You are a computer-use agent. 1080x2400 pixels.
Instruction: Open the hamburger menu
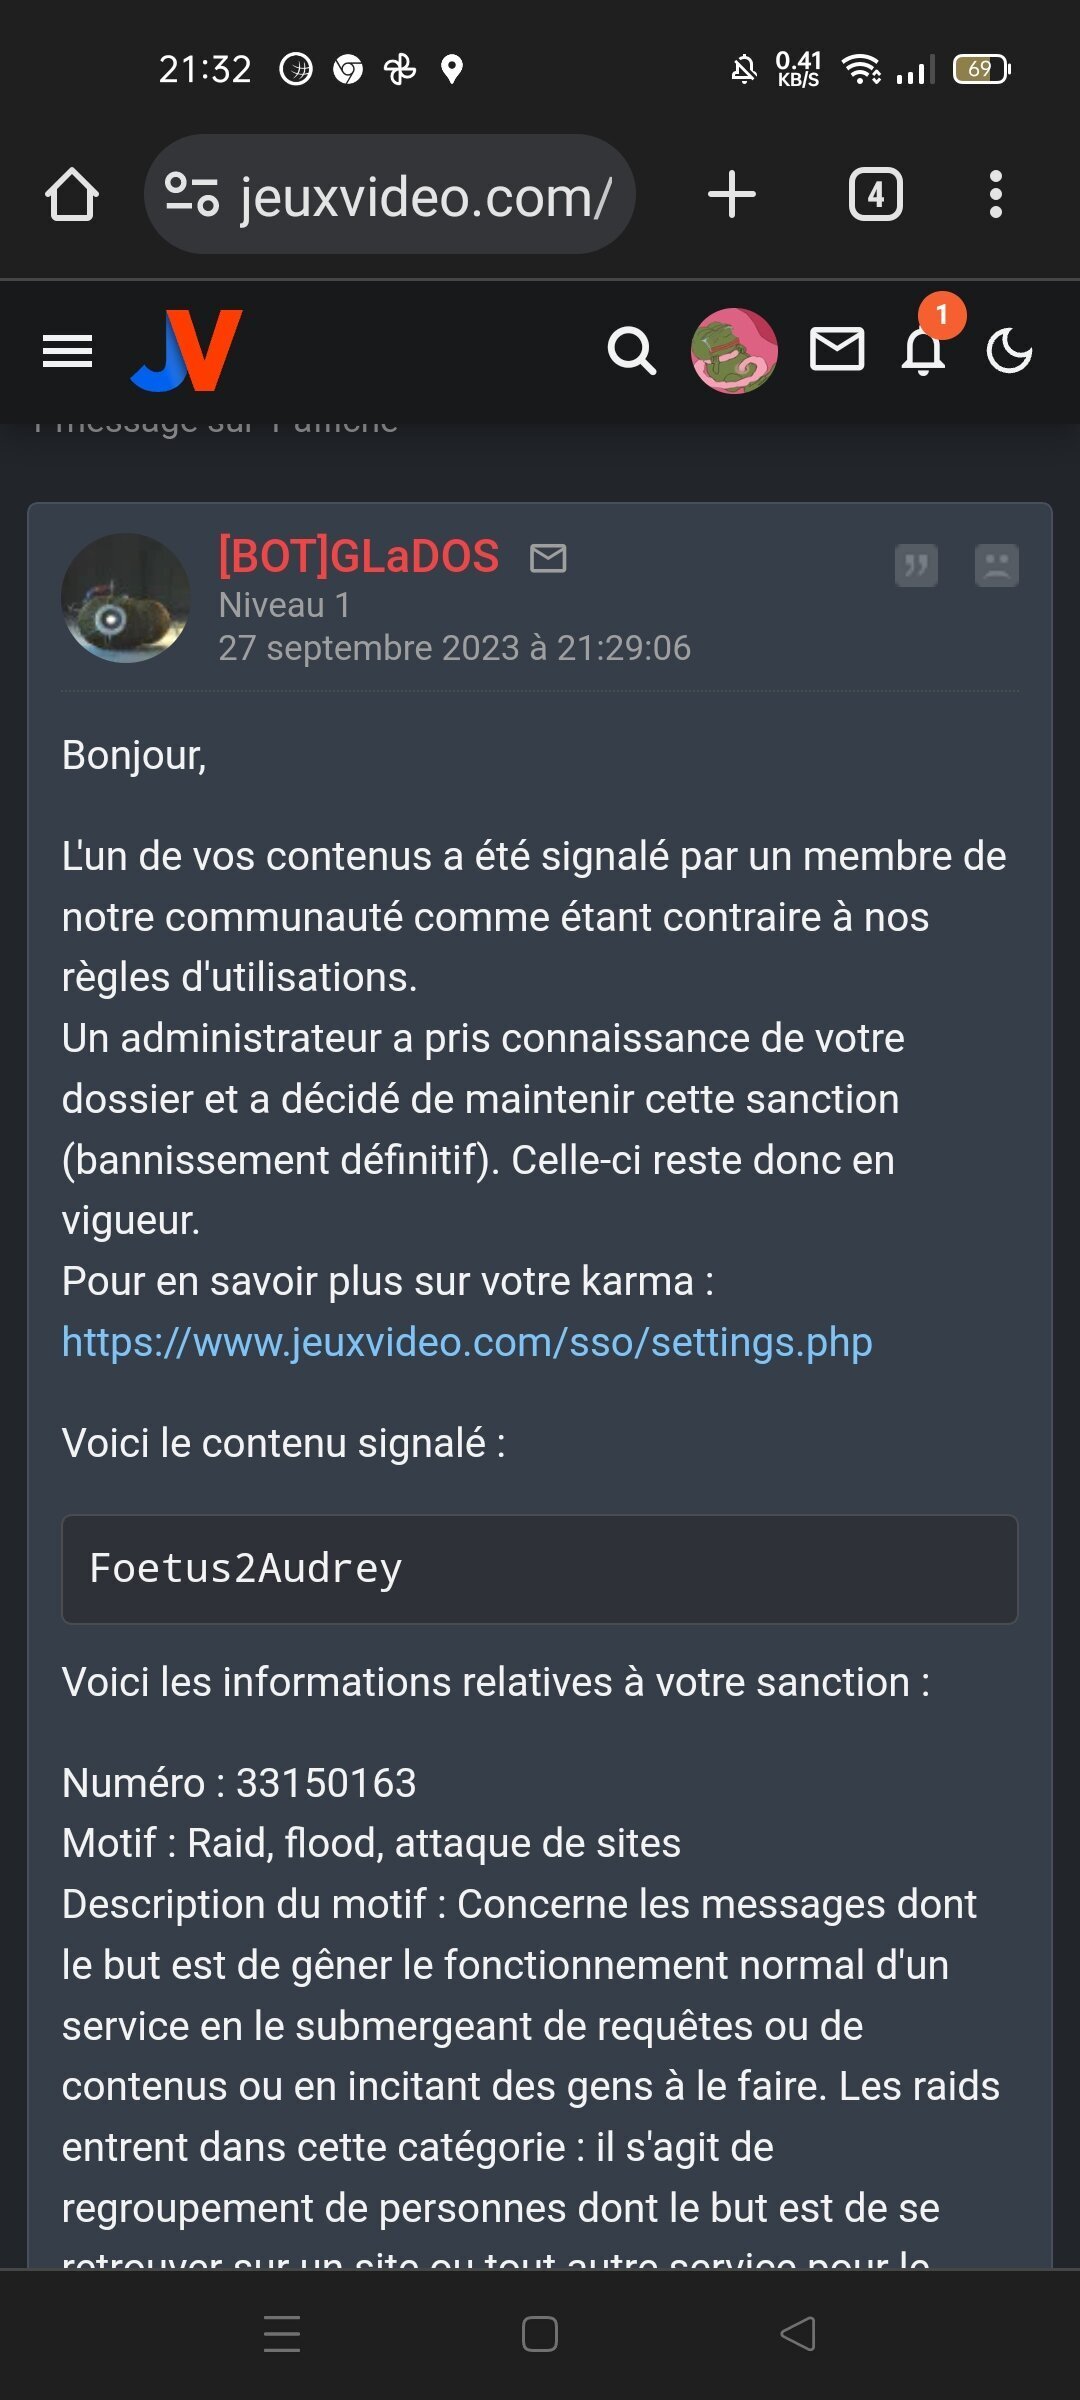68,351
